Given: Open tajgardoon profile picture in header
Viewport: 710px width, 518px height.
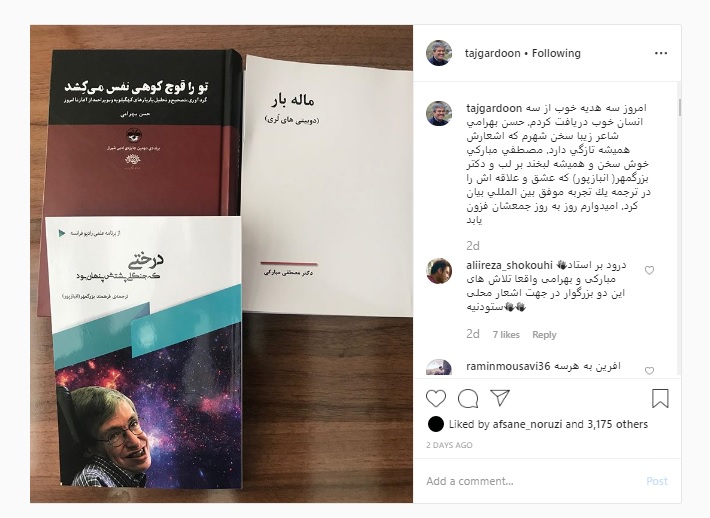Looking at the screenshot, I should click(x=439, y=53).
